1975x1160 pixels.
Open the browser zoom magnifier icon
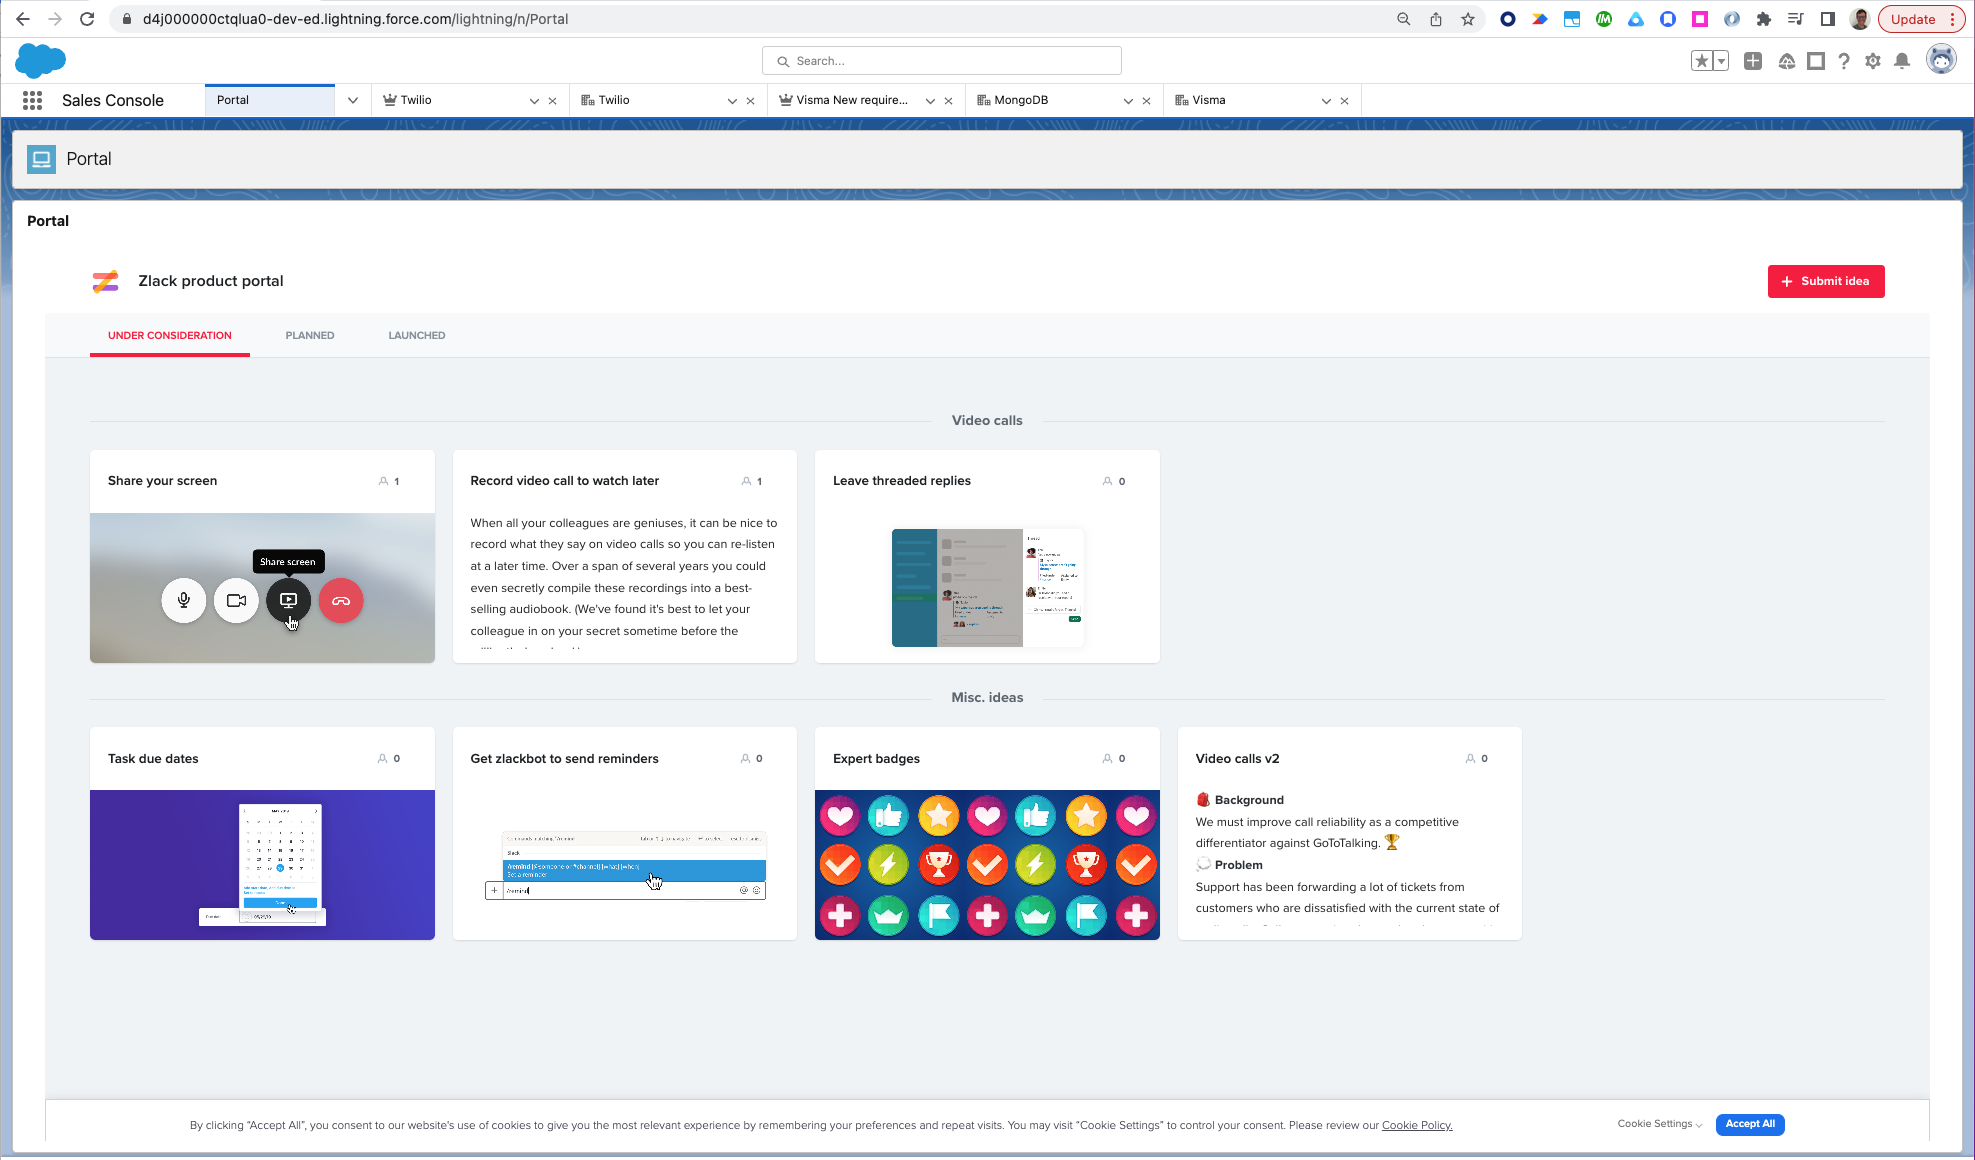click(1403, 19)
